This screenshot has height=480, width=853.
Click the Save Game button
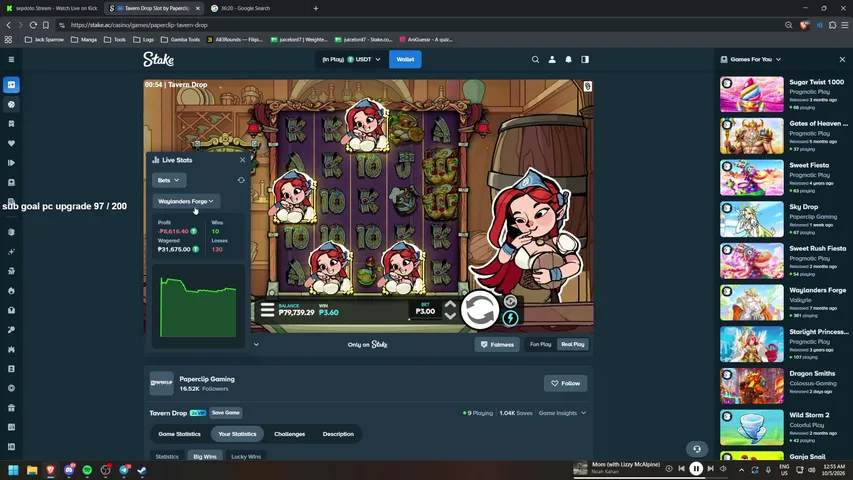(x=226, y=413)
